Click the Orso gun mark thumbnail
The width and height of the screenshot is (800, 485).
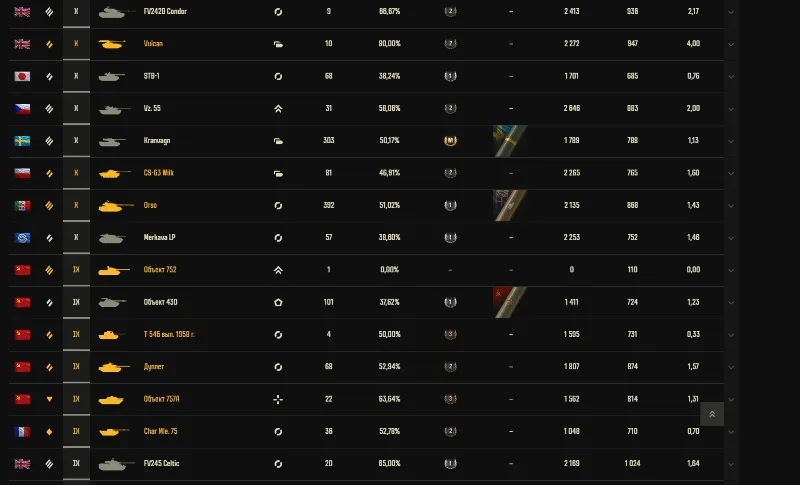(510, 206)
